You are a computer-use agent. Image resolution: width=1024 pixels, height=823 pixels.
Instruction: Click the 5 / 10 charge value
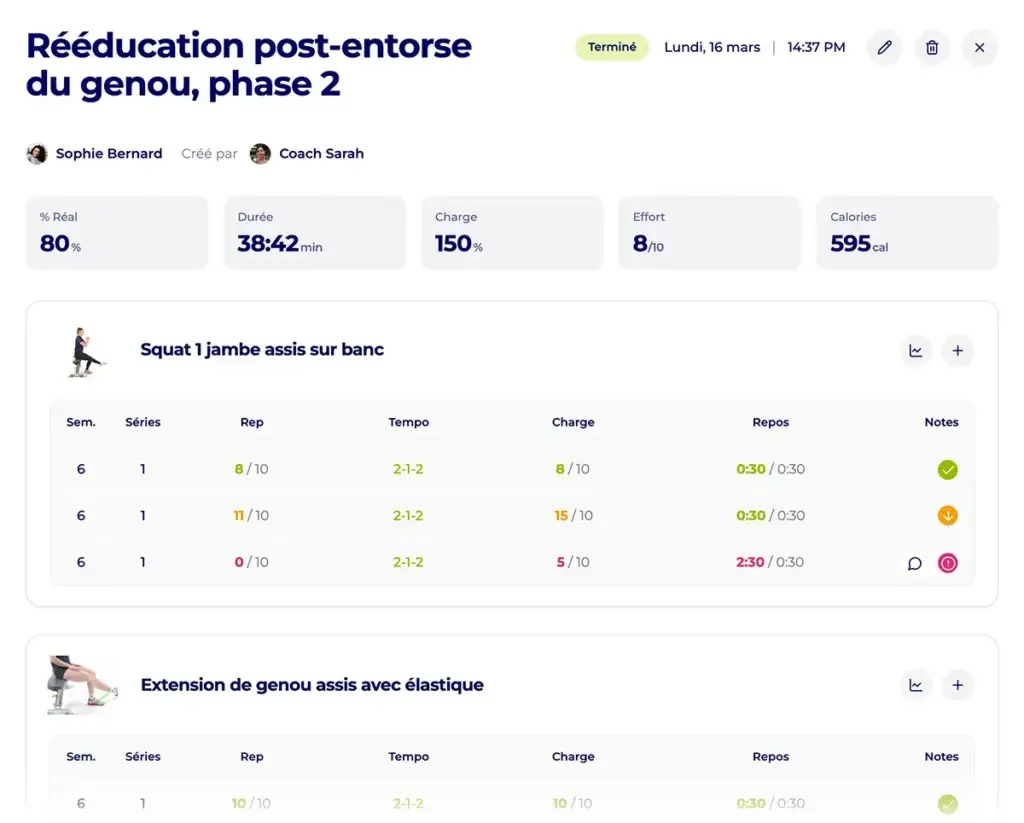[573, 562]
